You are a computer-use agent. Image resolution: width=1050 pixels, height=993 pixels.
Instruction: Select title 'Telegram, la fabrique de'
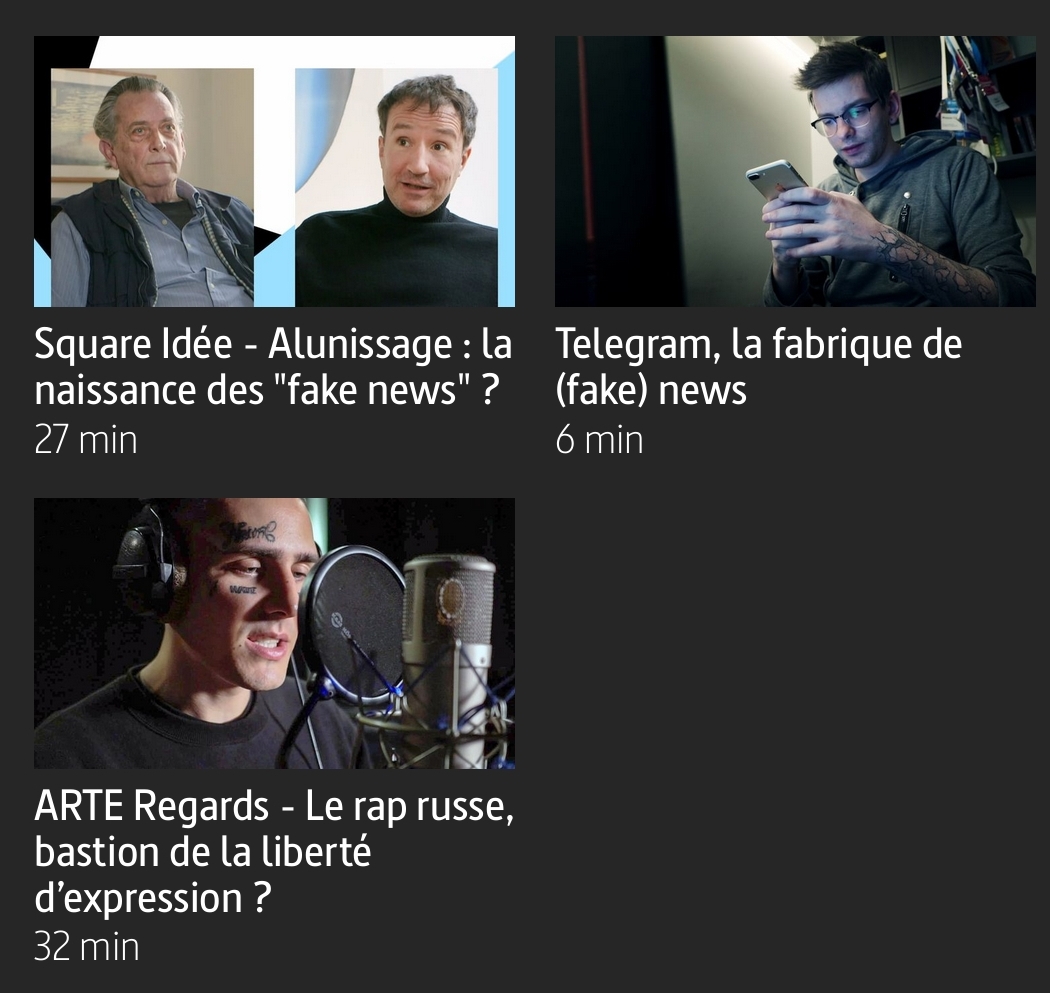(x=759, y=344)
